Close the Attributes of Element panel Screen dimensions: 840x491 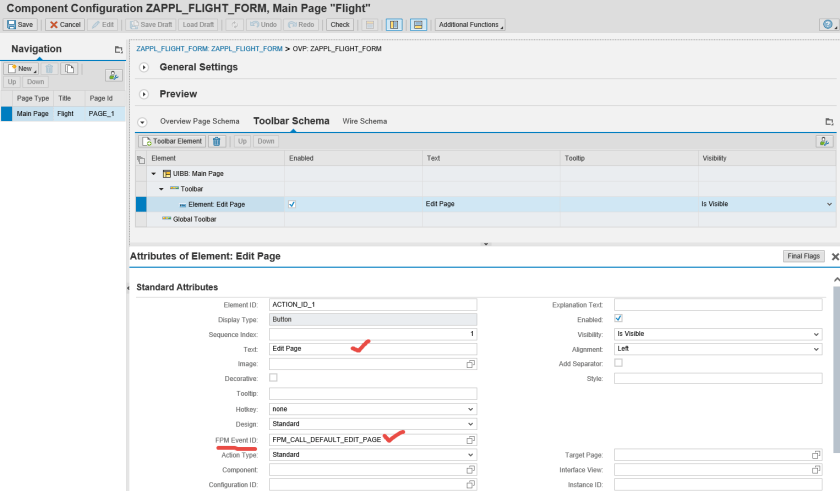tap(835, 257)
